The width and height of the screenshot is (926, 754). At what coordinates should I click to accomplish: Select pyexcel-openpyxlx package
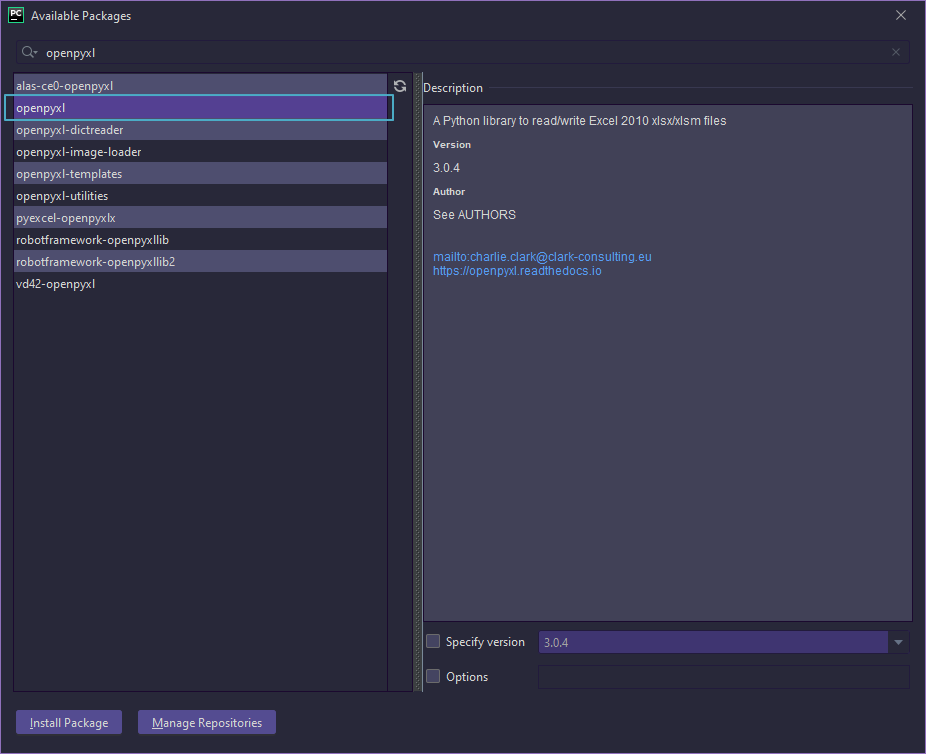201,218
